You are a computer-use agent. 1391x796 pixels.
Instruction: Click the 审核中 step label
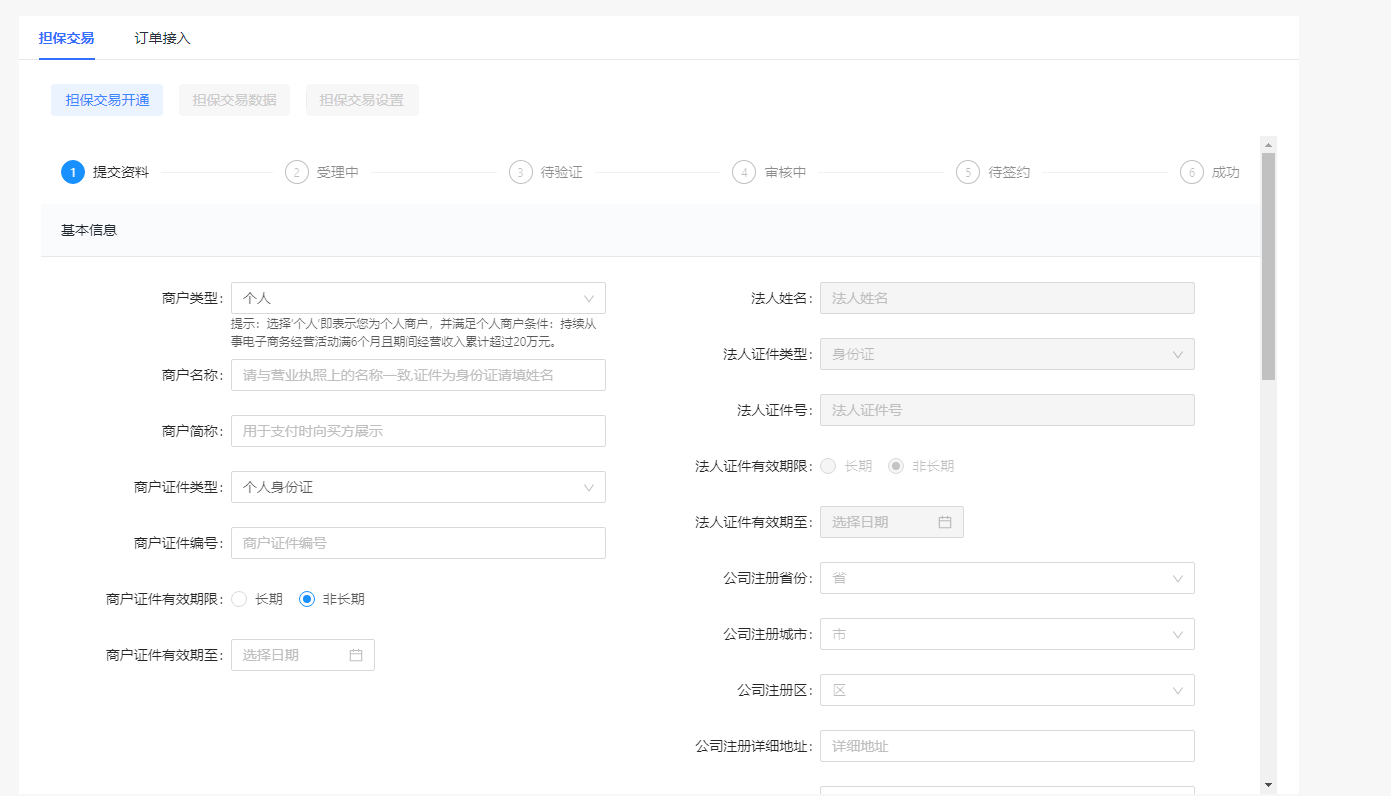[785, 172]
